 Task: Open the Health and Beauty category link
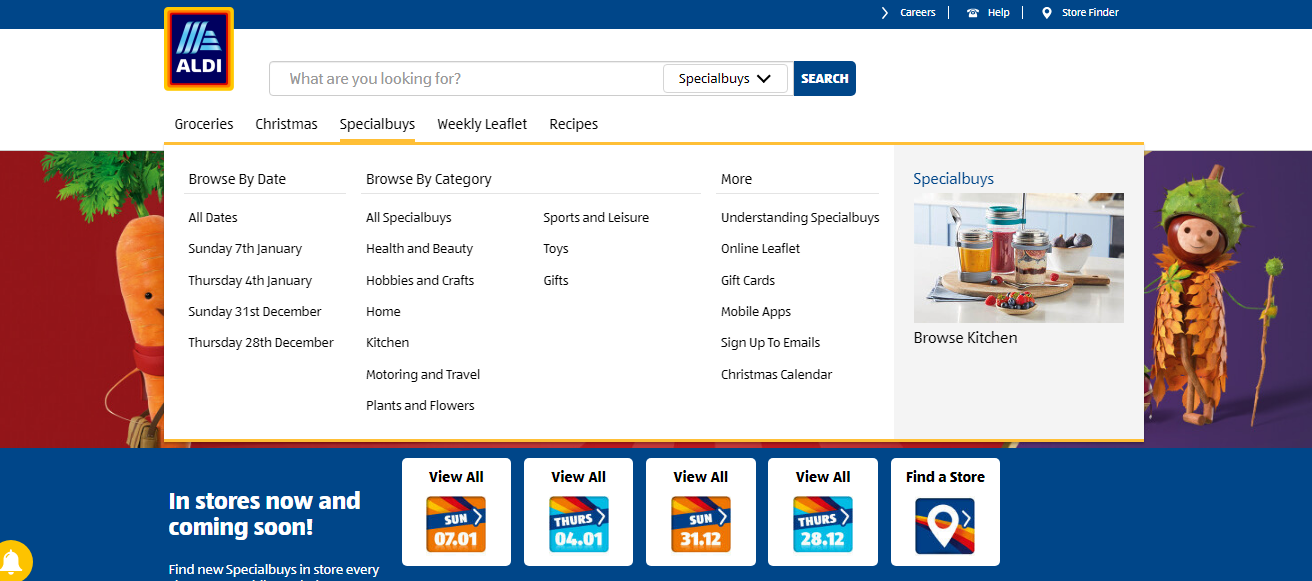[x=419, y=249]
